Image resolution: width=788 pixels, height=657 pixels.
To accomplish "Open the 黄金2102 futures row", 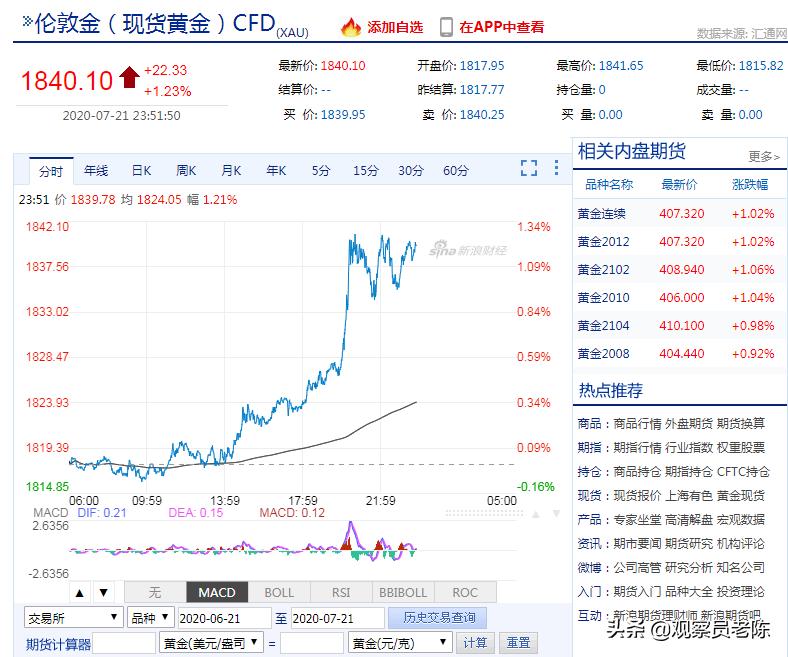I will point(679,270).
